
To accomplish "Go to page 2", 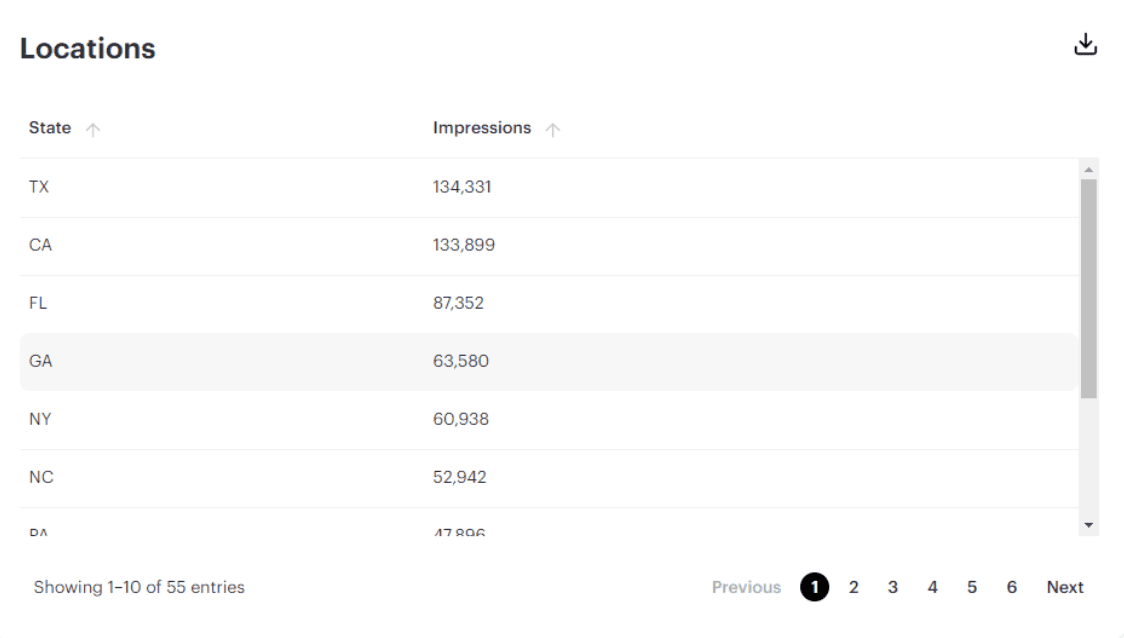I will [x=854, y=587].
